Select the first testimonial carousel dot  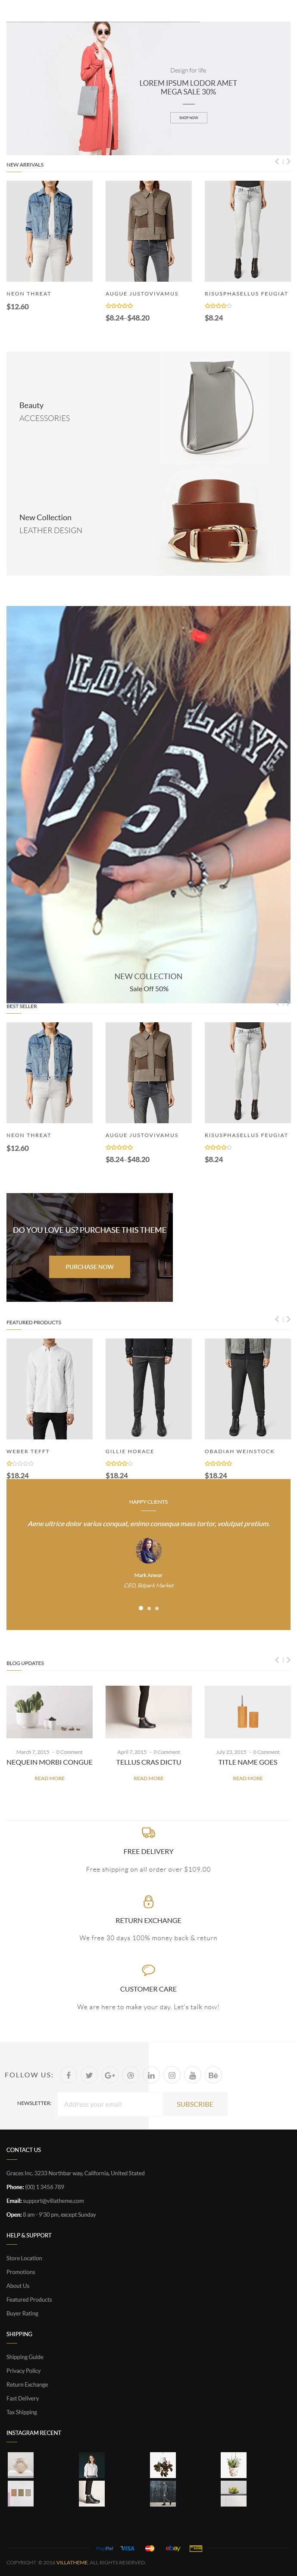pyautogui.click(x=140, y=1608)
